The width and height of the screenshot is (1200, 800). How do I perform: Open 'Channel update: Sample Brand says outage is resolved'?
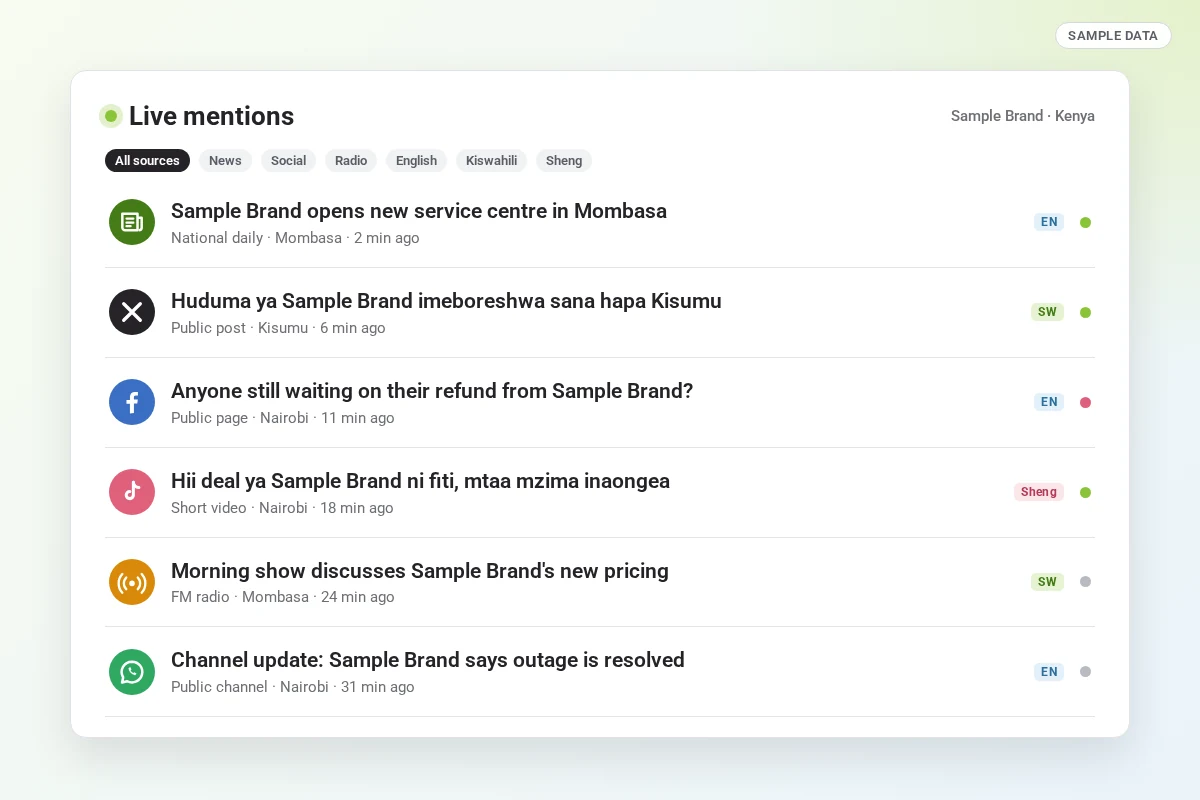(x=428, y=660)
